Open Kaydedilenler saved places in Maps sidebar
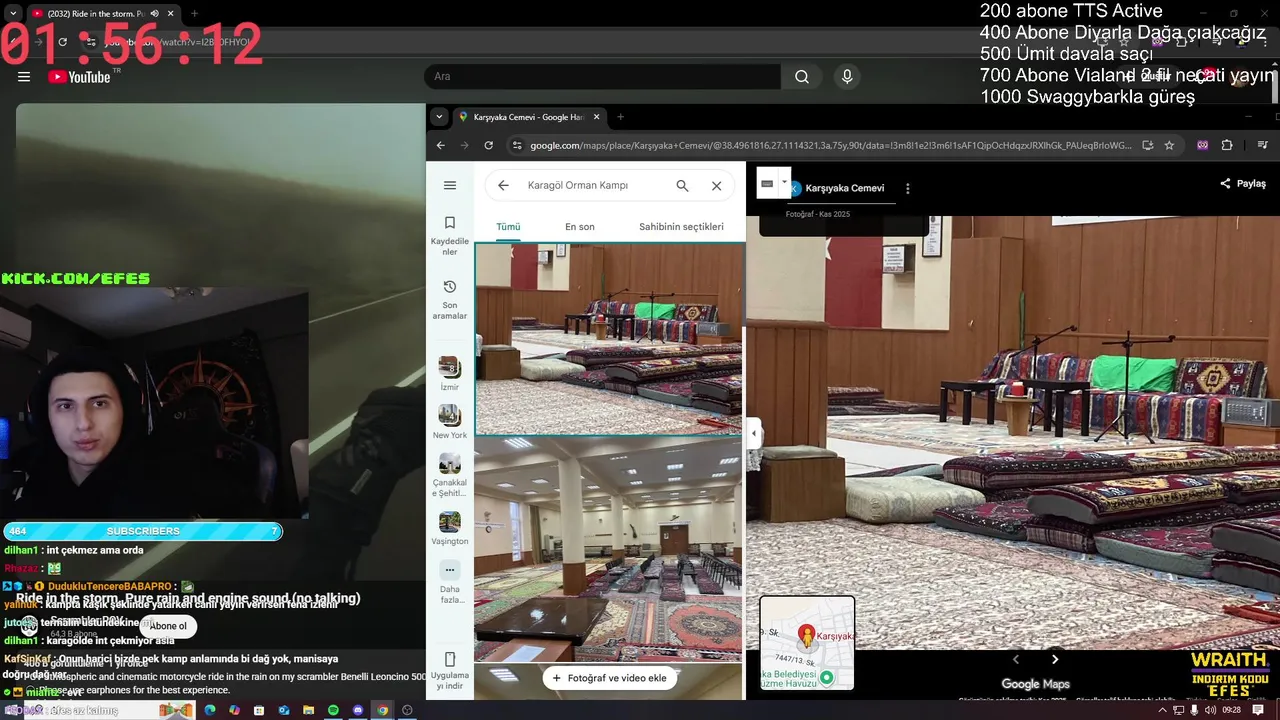 [450, 235]
